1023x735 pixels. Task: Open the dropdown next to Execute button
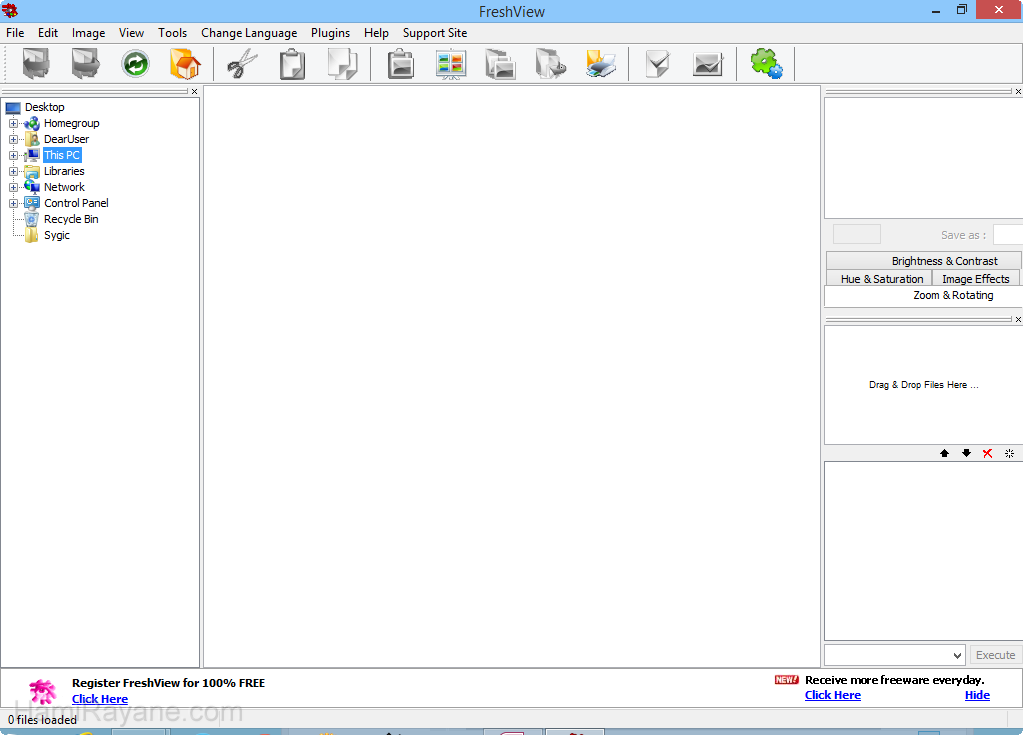click(x=956, y=655)
